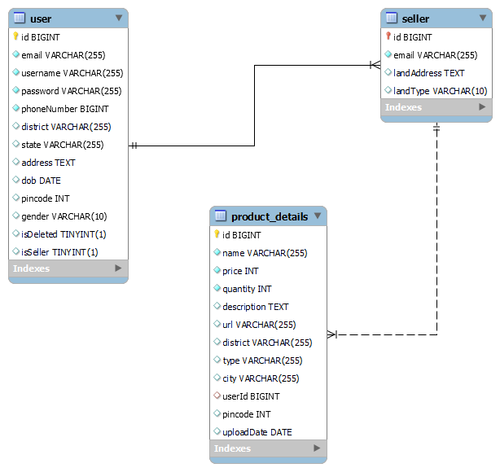Select the password VARCHAR(255) column text
This screenshot has width=500, height=471.
point(71,91)
